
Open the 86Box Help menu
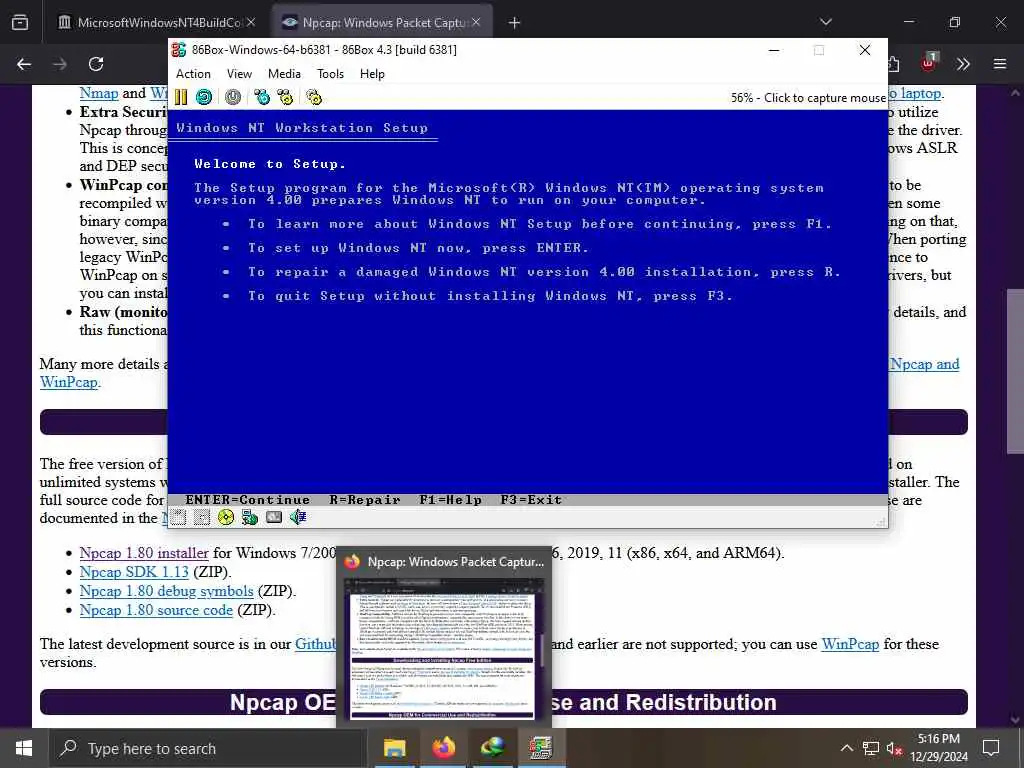tap(372, 74)
